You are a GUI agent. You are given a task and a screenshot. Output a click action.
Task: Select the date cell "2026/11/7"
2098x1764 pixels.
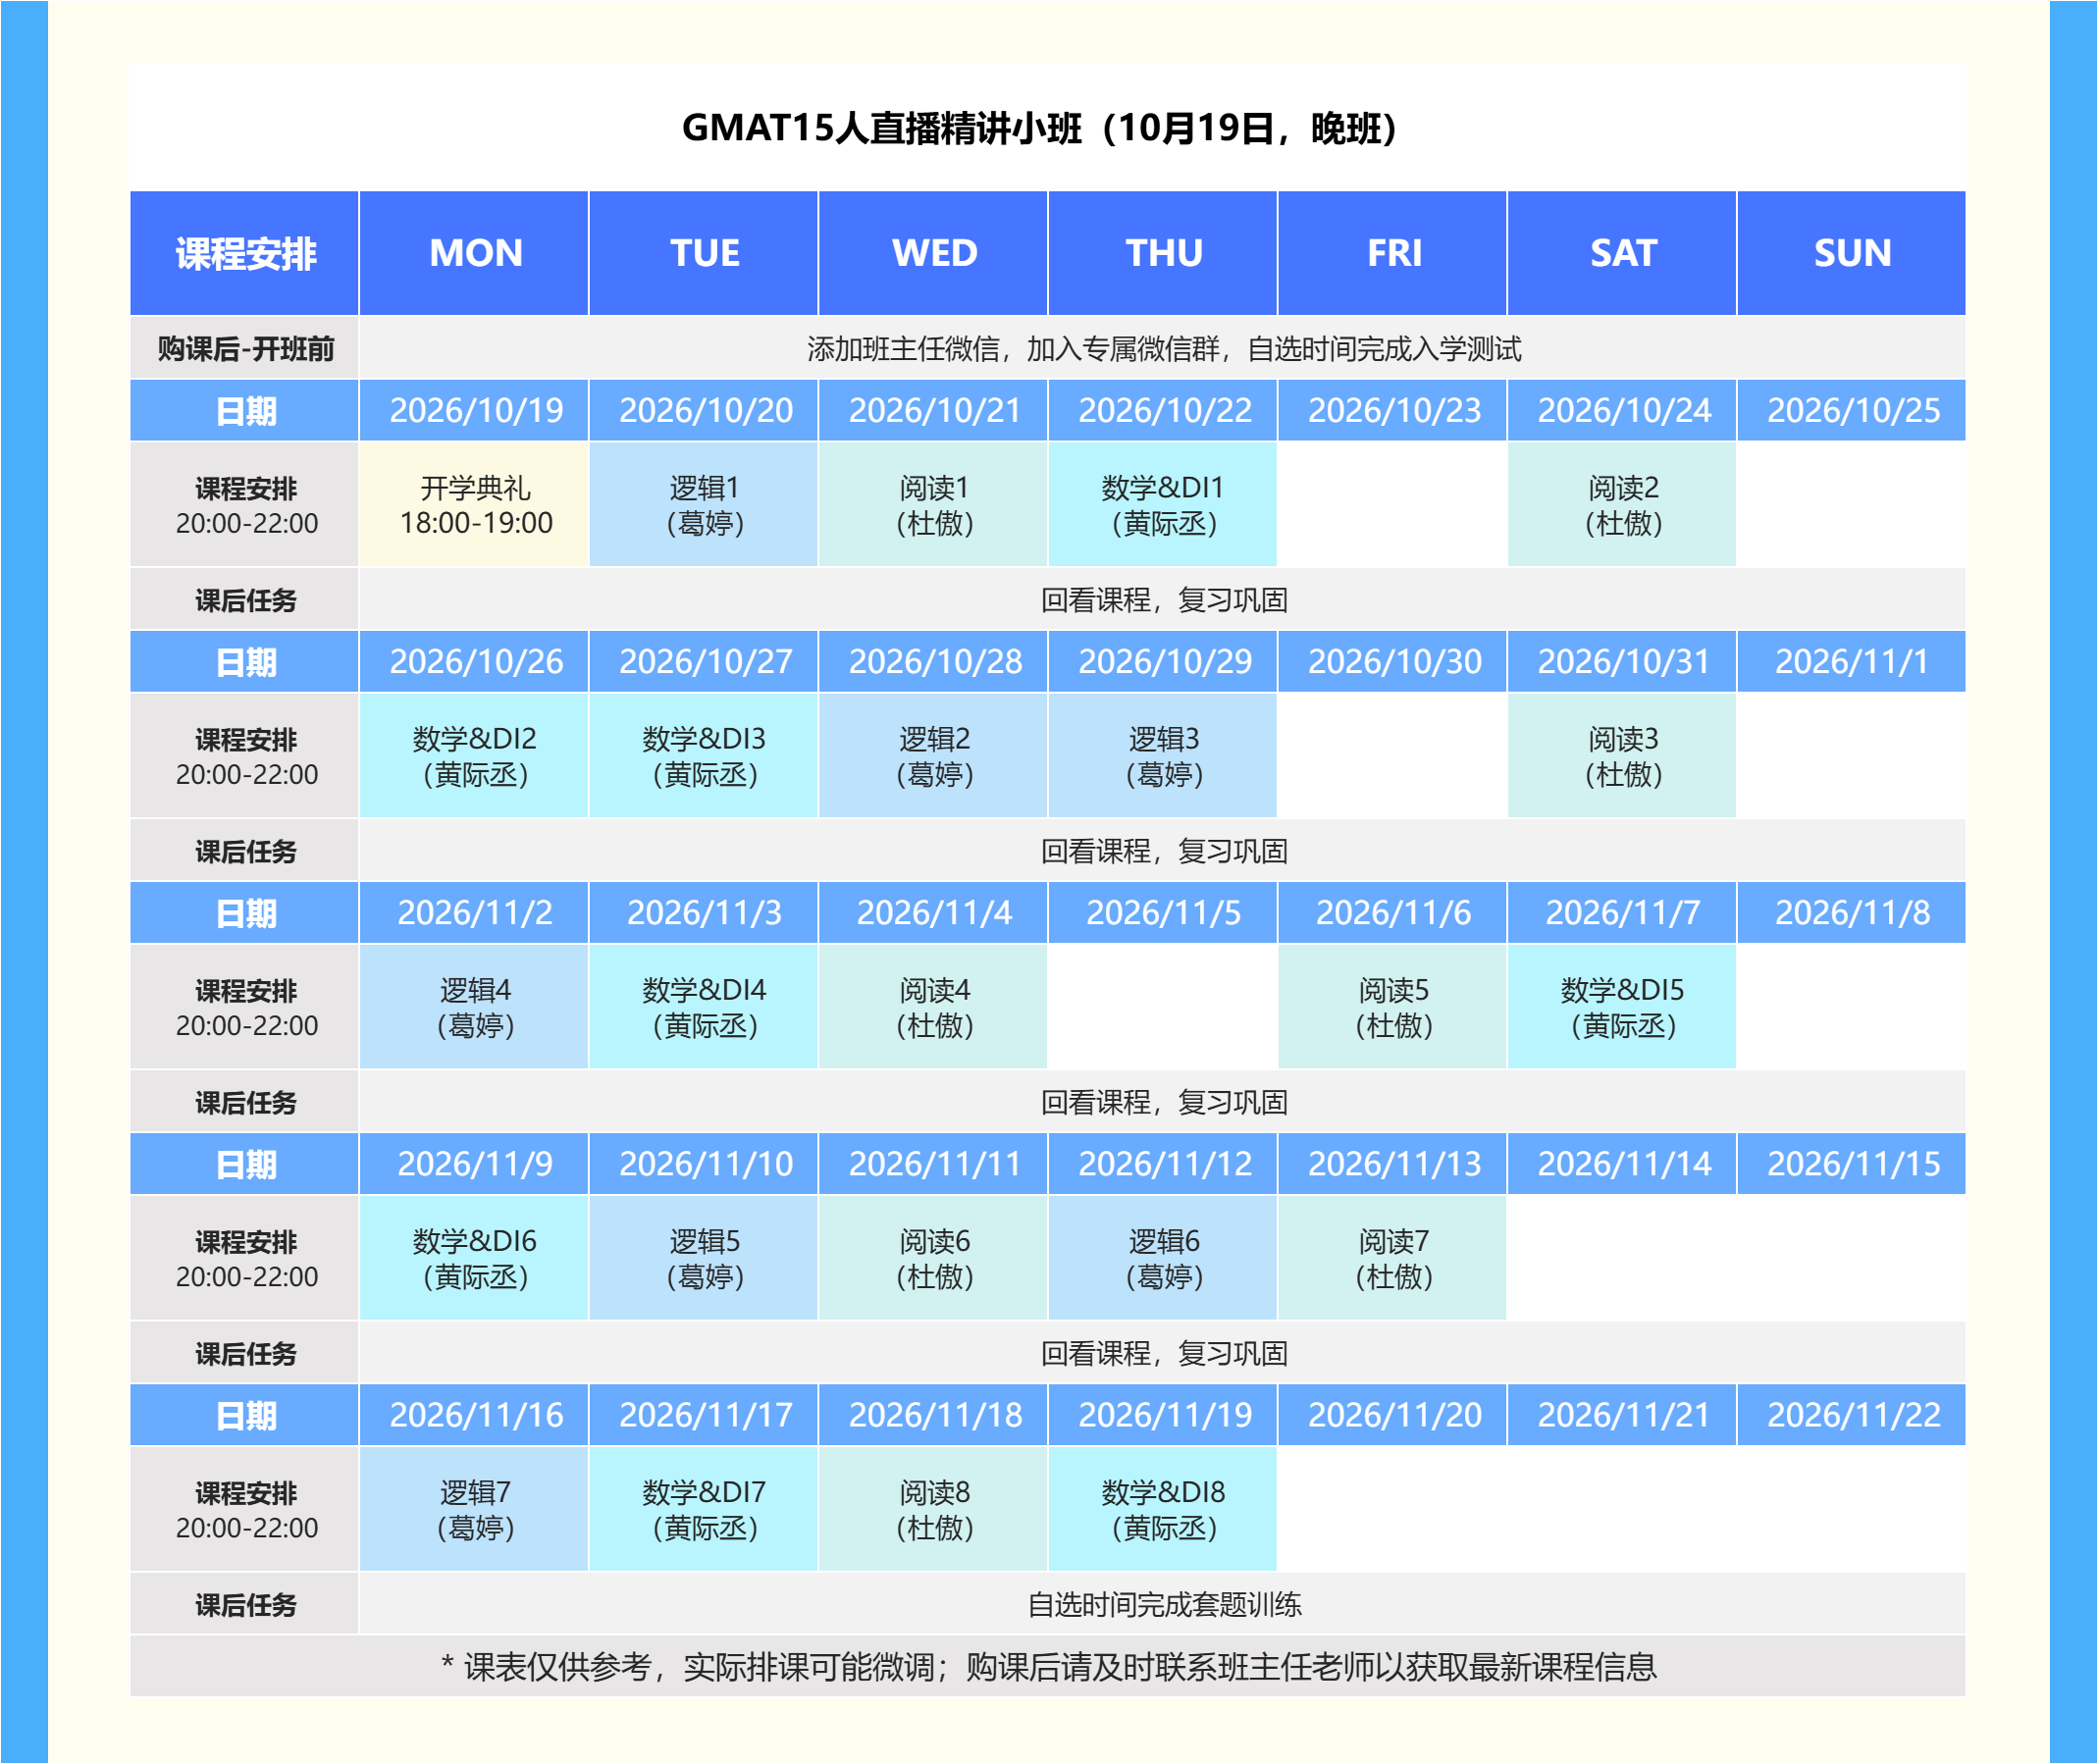[x=1622, y=912]
